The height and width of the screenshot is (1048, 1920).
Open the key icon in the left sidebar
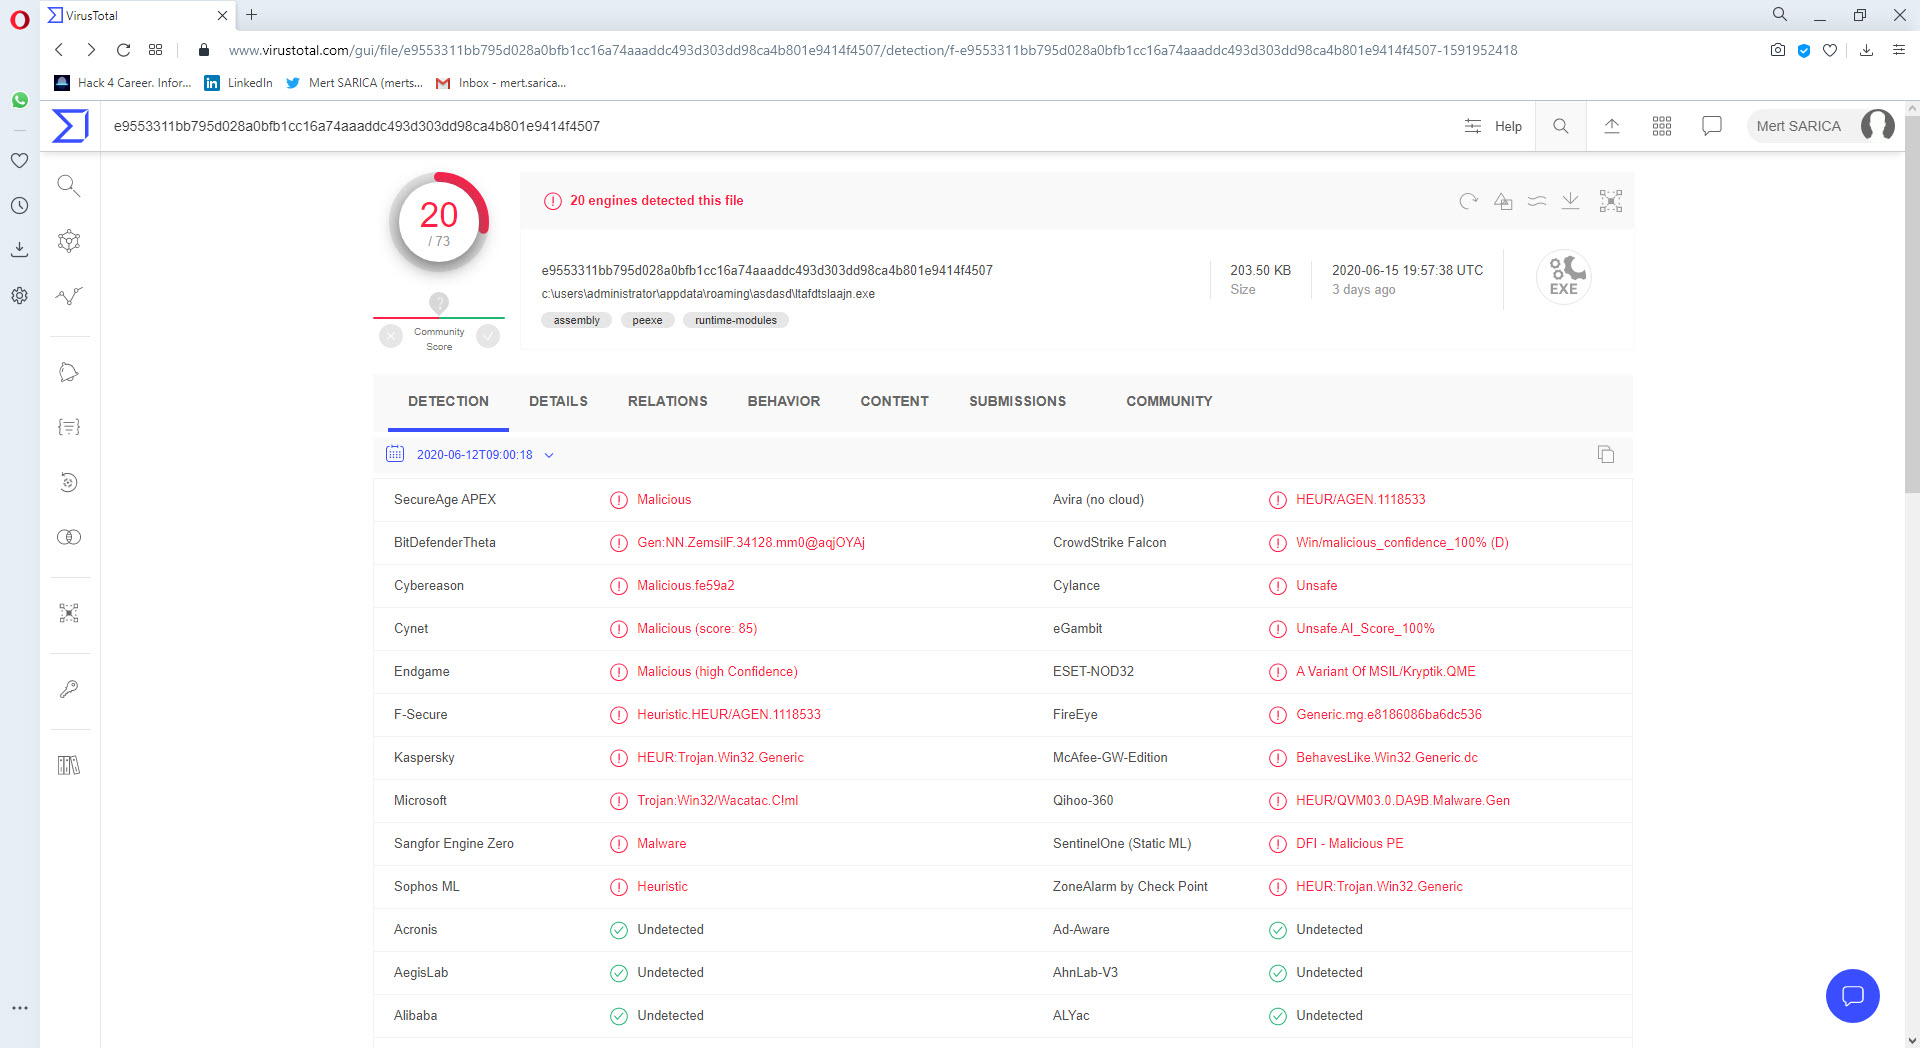[69, 689]
